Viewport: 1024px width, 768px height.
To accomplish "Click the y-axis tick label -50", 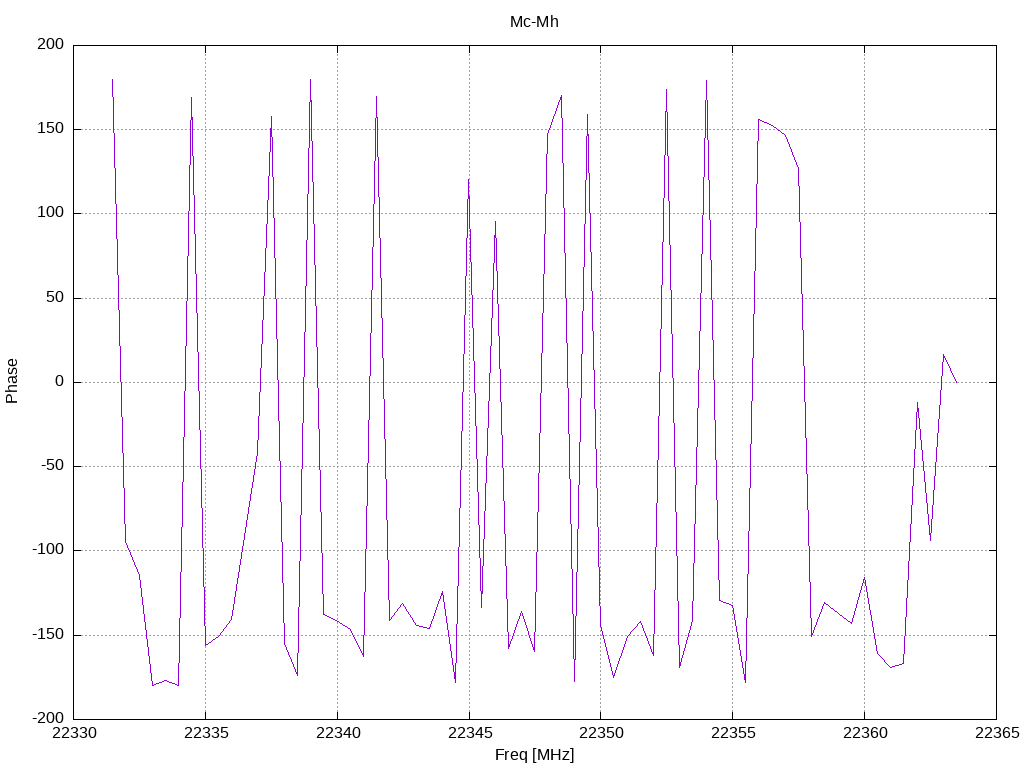I will coord(52,466).
